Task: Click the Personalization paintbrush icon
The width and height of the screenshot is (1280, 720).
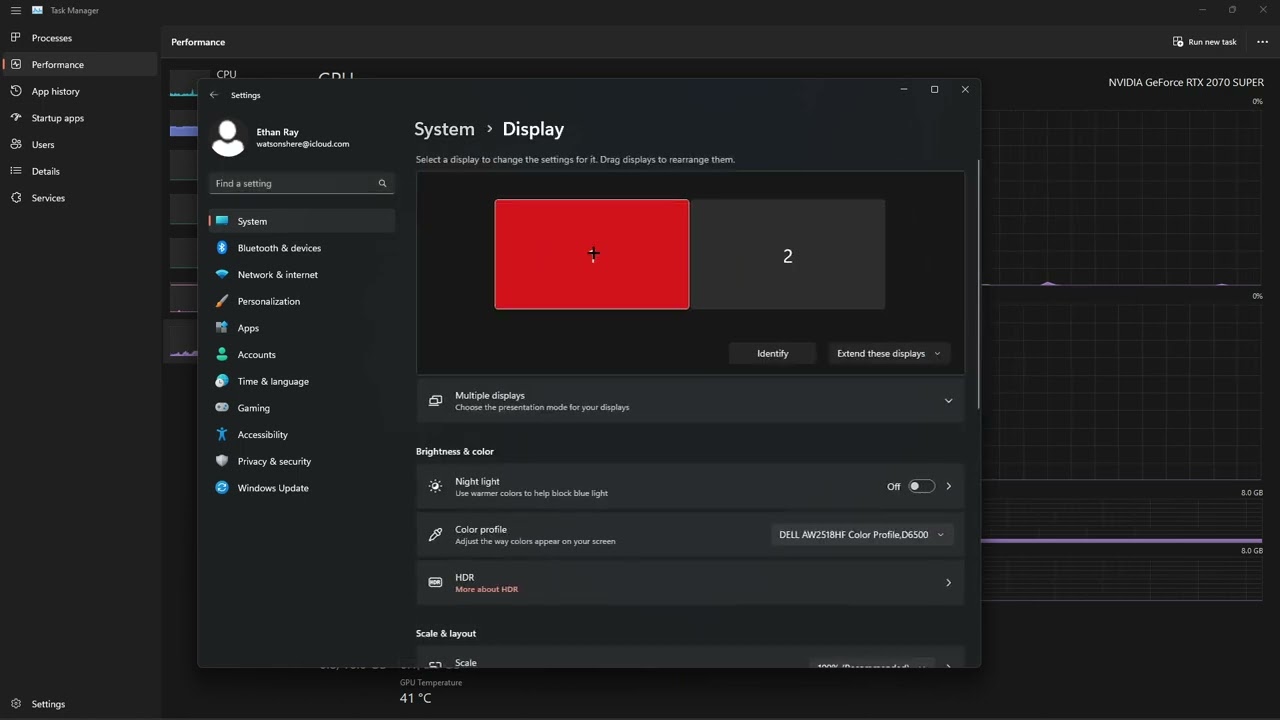Action: (x=222, y=301)
